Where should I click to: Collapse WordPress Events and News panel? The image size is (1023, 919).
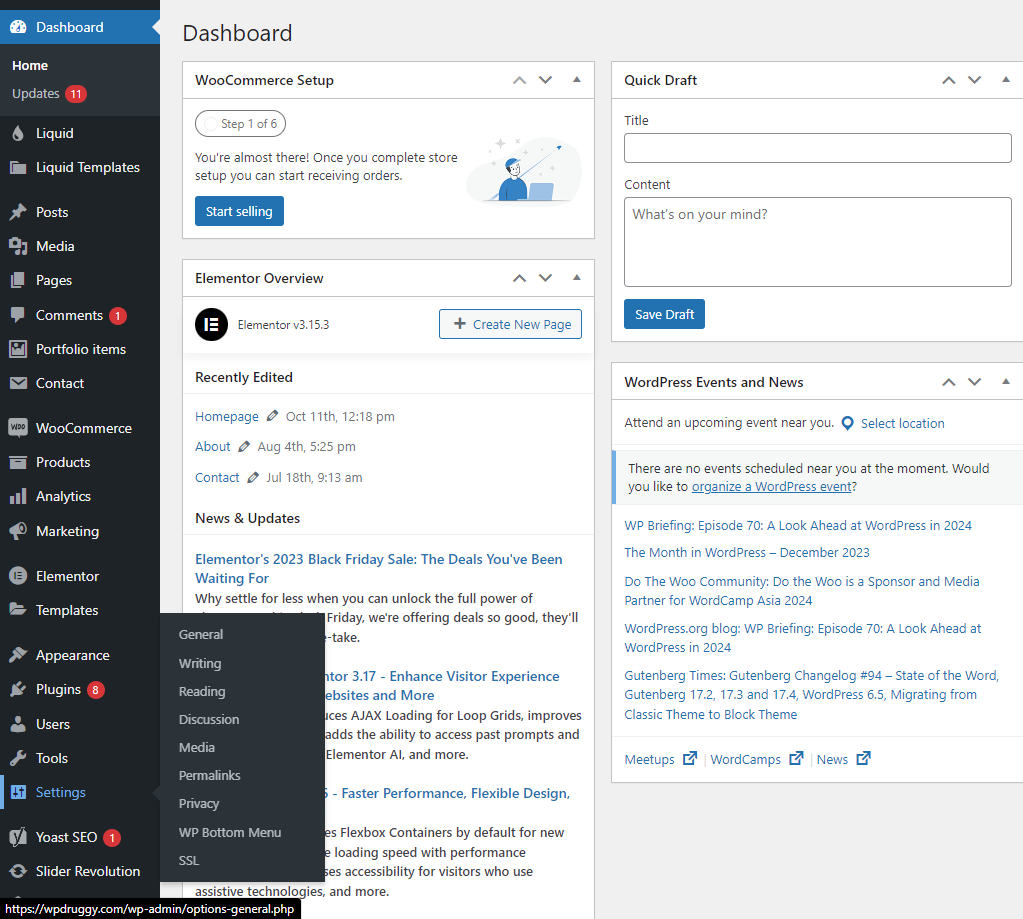pyautogui.click(x=1006, y=382)
